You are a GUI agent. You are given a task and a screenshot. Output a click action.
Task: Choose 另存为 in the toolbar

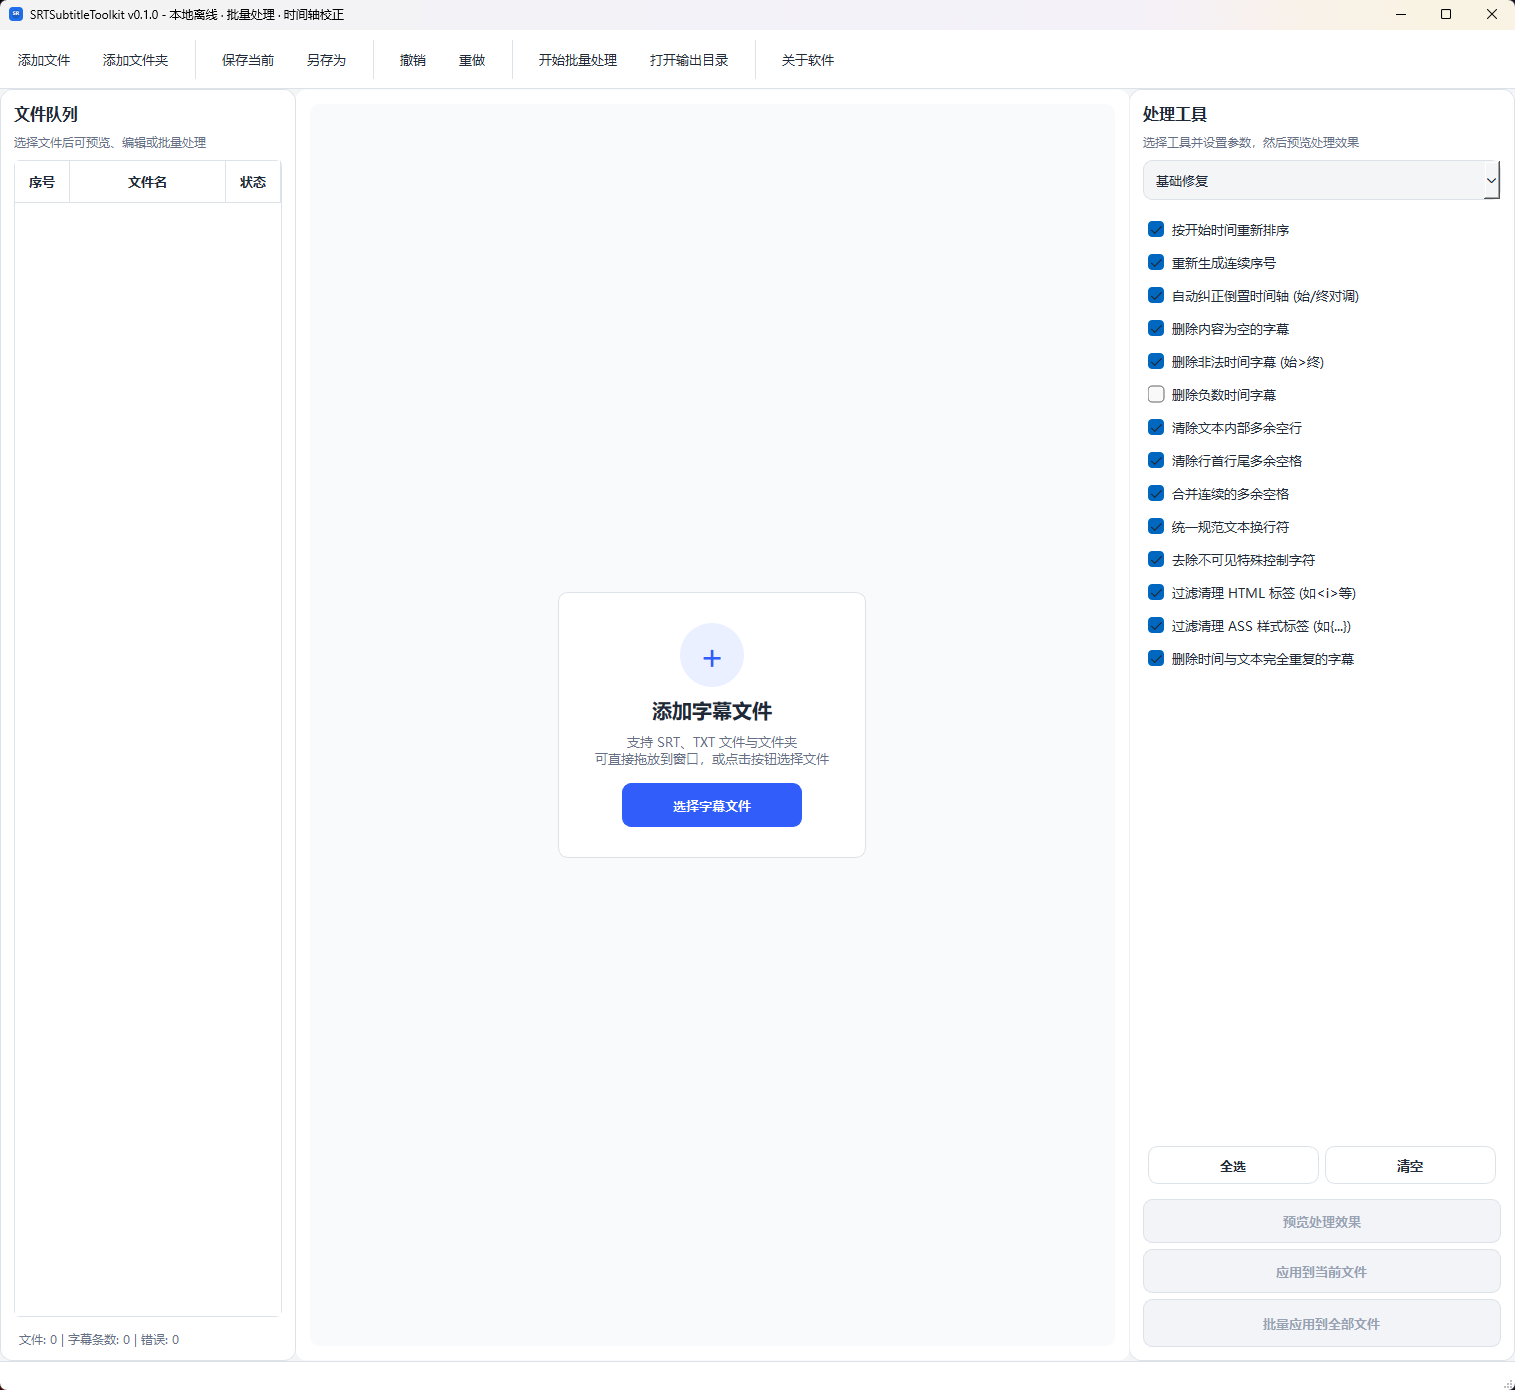pyautogui.click(x=326, y=60)
